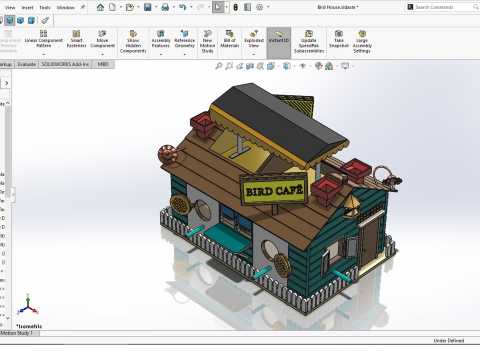Open the File Properties icon
The width and height of the screenshot is (480, 360).
(x=247, y=7)
